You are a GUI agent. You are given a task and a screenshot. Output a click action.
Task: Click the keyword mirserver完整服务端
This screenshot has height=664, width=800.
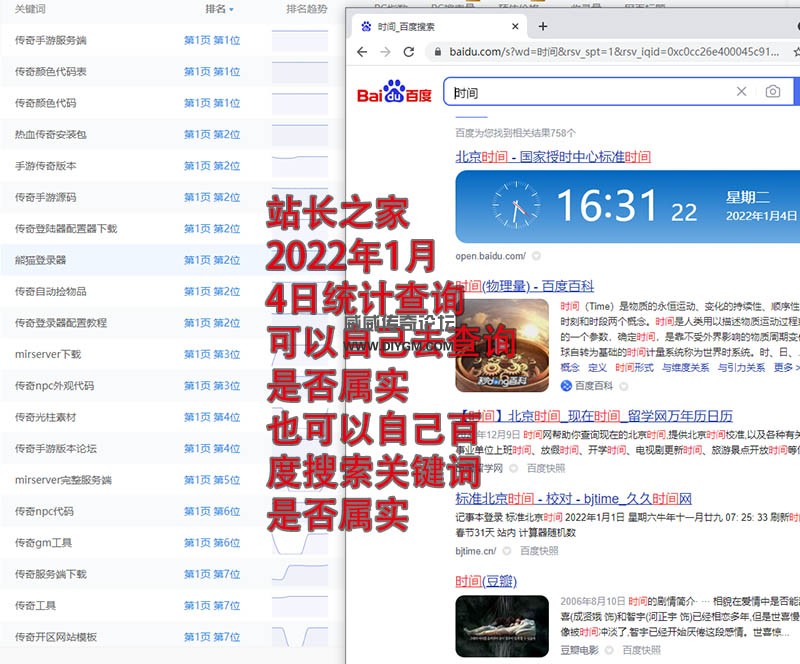click(x=63, y=480)
